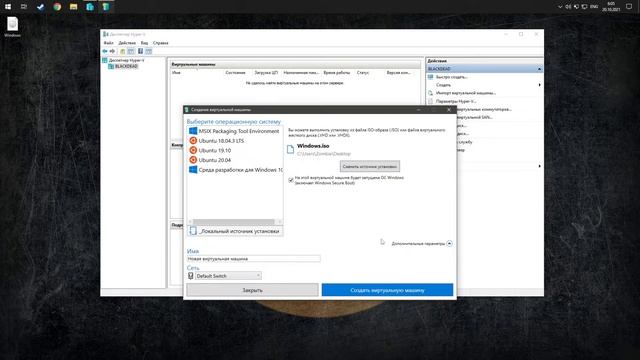Click the Up one level toolbar icon
The width and height of the screenshot is (640, 360).
tap(122, 51)
